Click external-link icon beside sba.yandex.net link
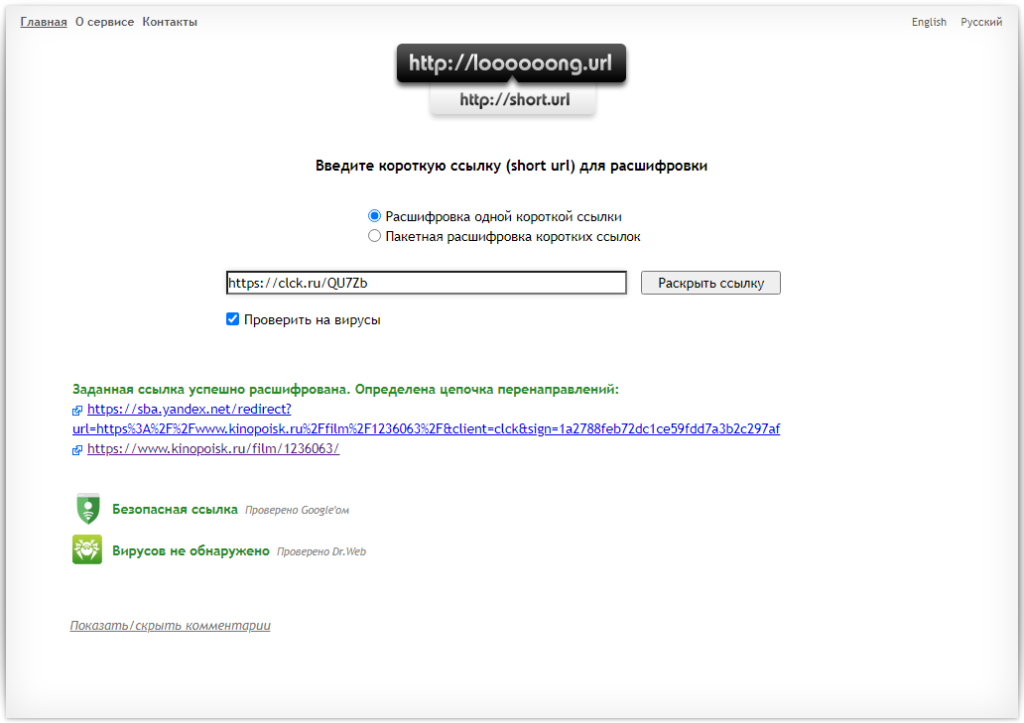The height and width of the screenshot is (723, 1024). pos(77,410)
